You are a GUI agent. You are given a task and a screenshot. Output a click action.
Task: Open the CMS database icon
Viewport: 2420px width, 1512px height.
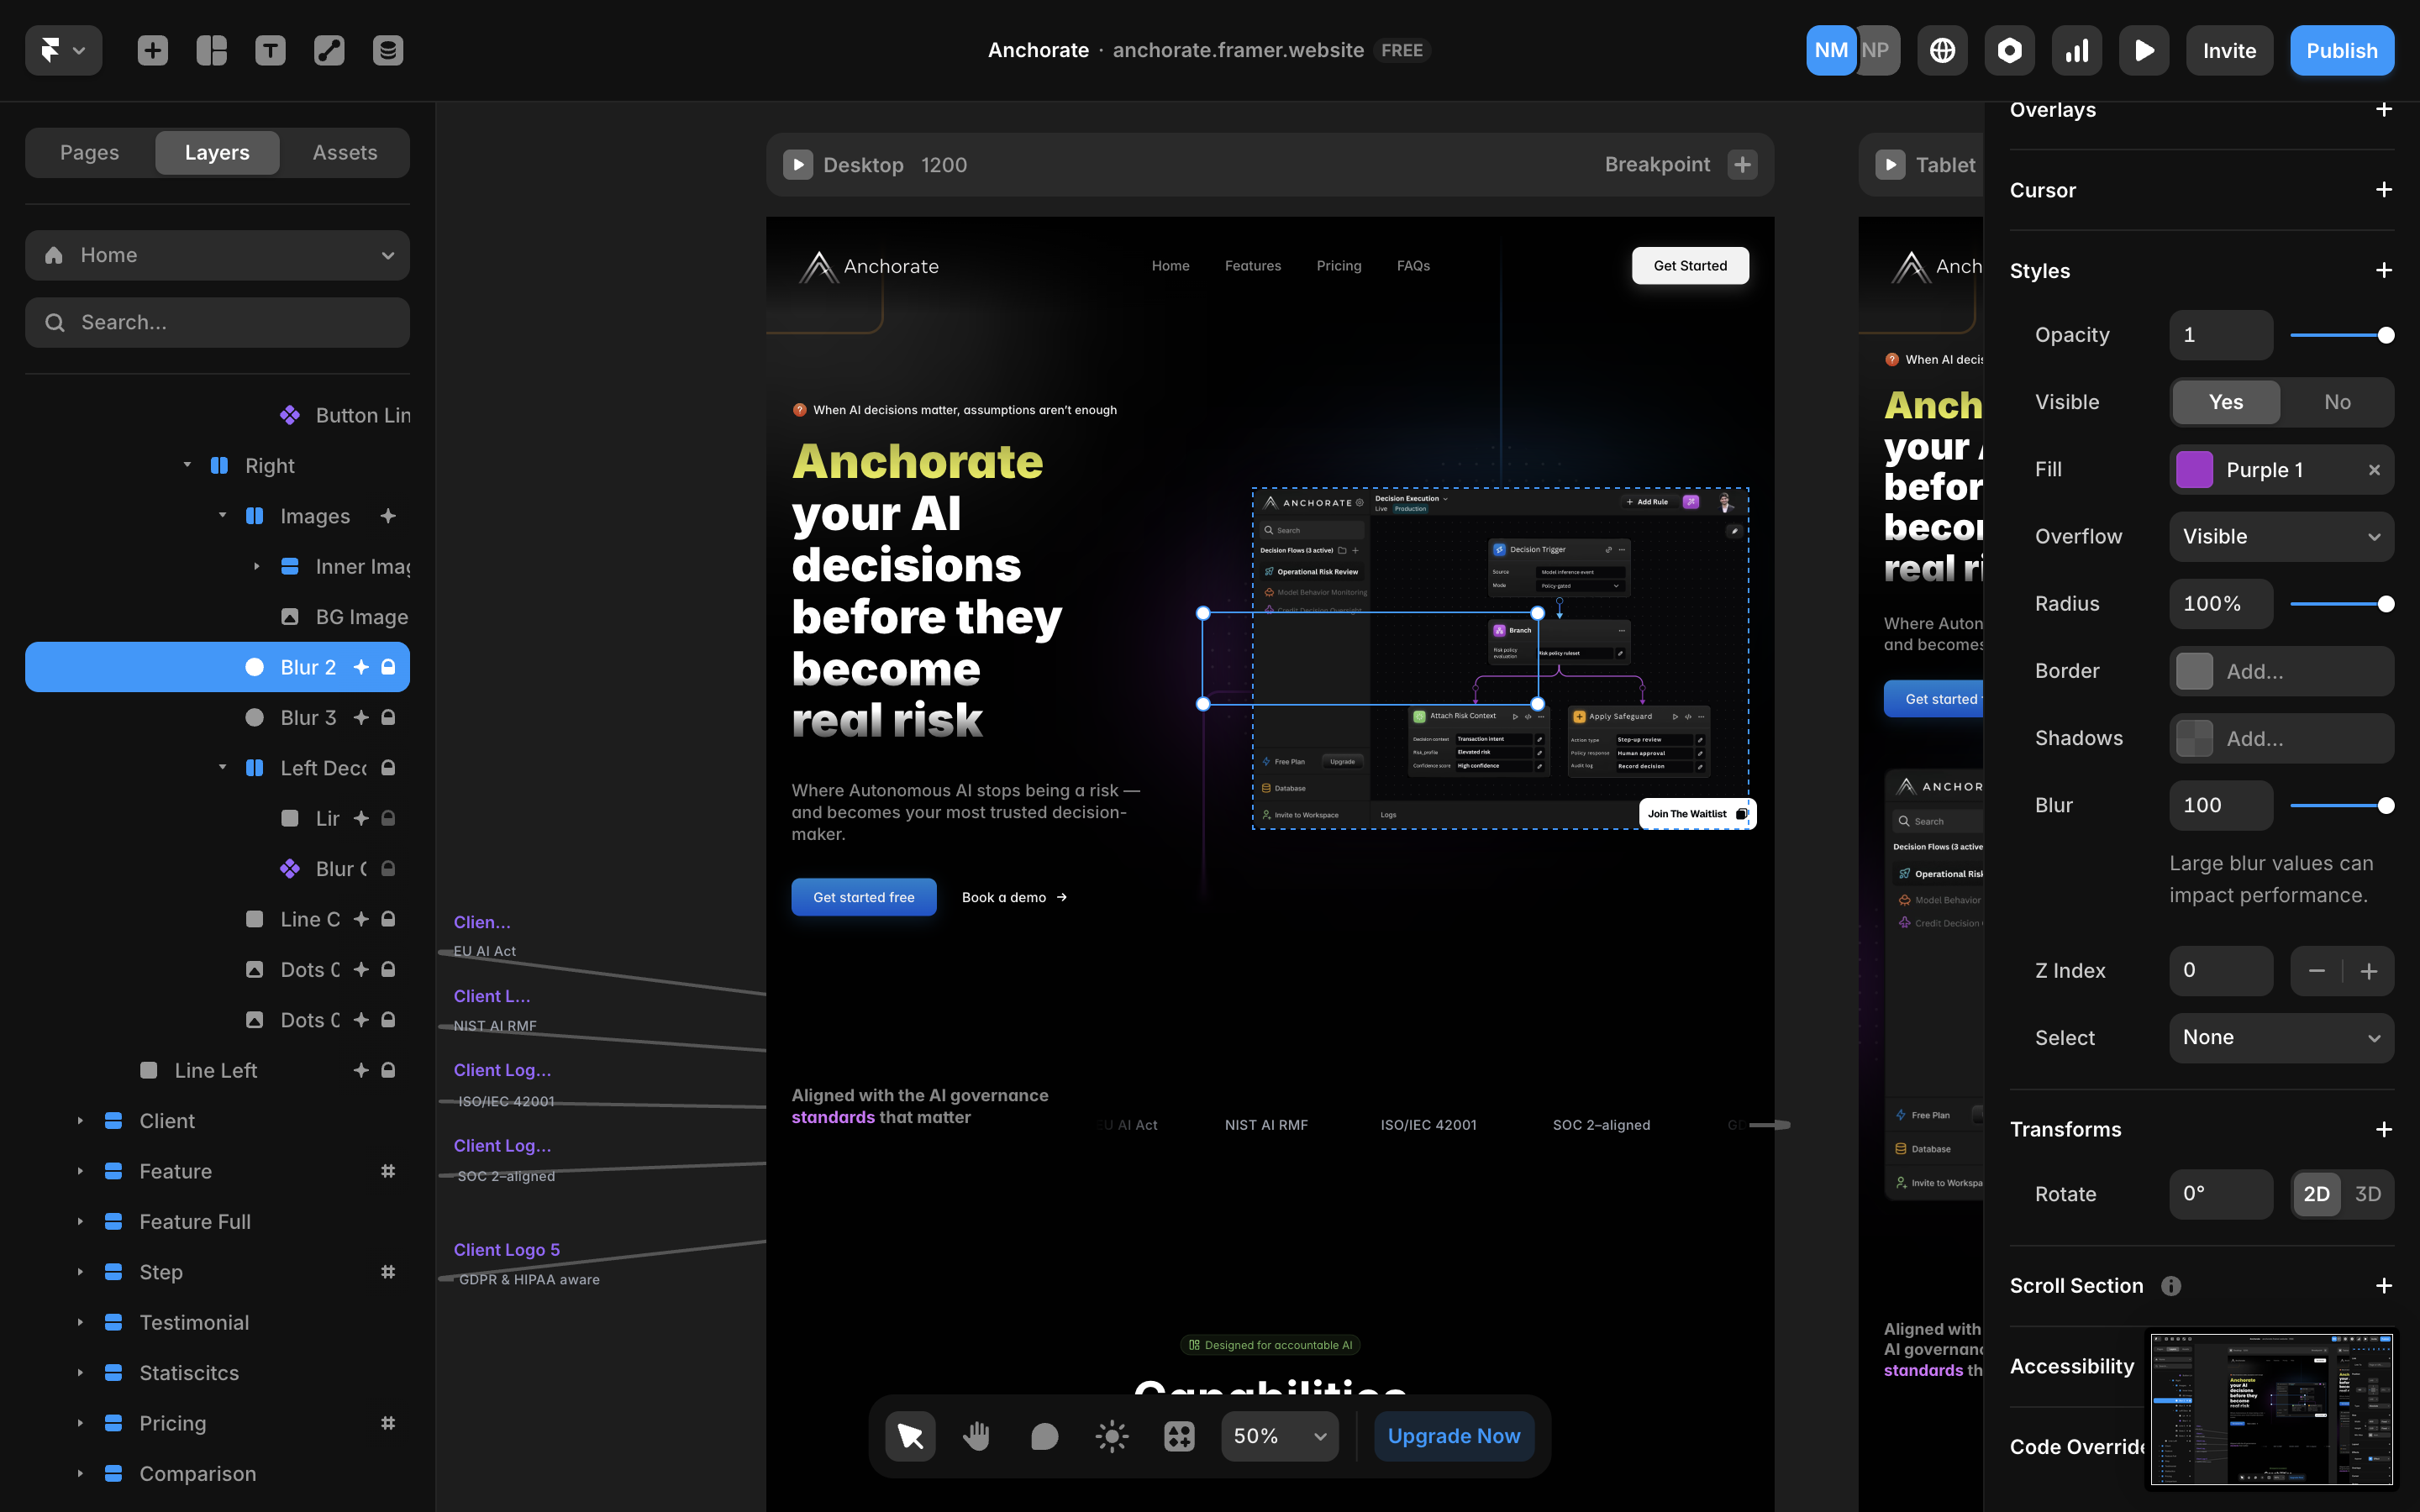[x=388, y=50]
